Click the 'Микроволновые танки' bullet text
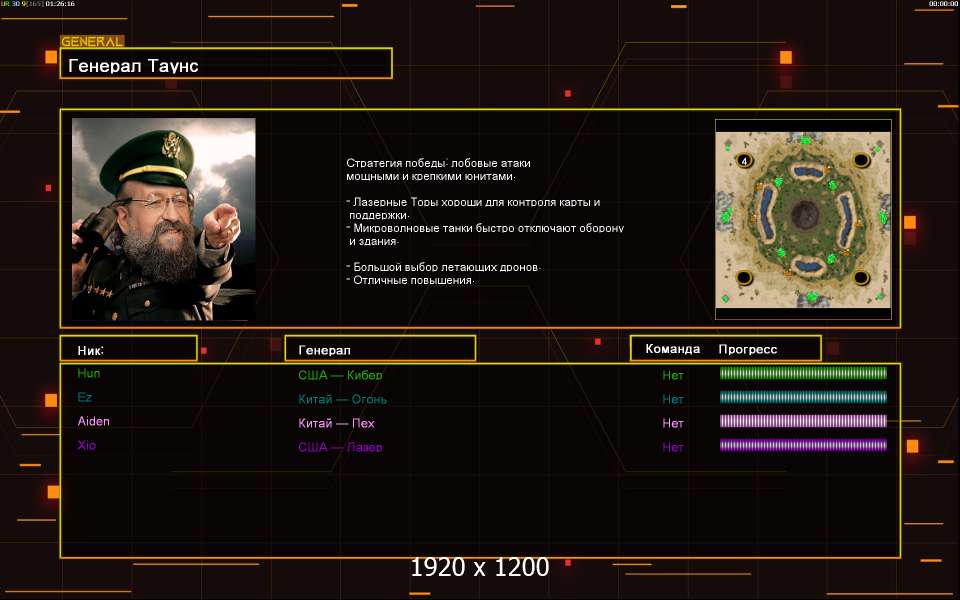This screenshot has height=600, width=960. [x=485, y=234]
